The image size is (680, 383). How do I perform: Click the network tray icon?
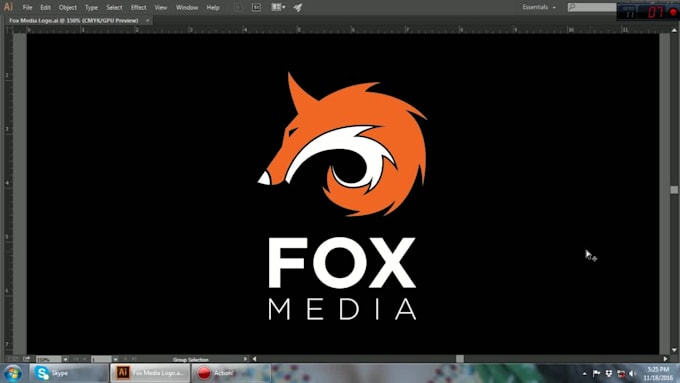click(x=621, y=373)
